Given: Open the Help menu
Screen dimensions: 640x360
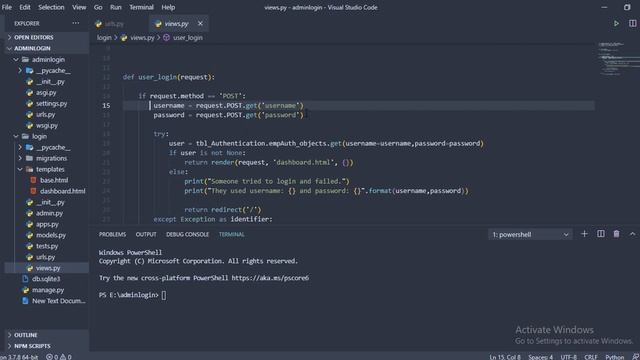Looking at the screenshot, I should (x=168, y=7).
